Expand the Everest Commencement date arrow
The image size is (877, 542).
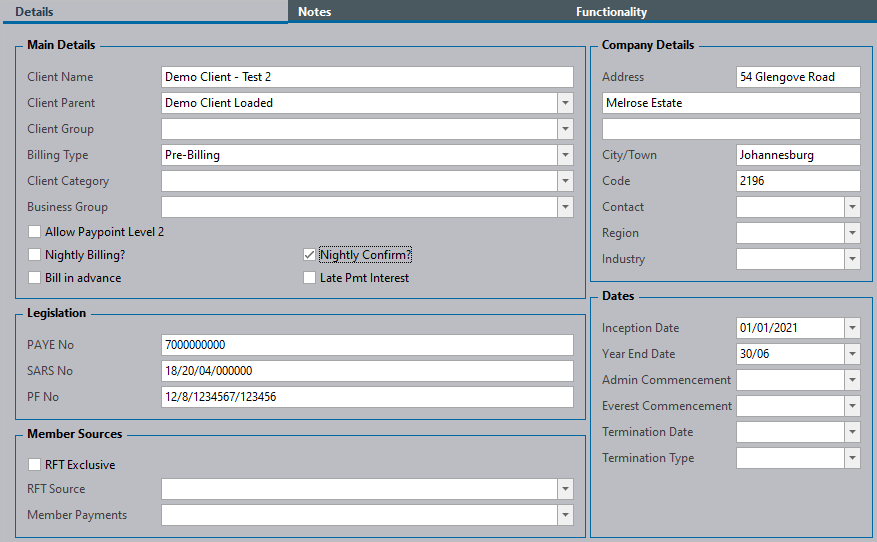point(852,406)
